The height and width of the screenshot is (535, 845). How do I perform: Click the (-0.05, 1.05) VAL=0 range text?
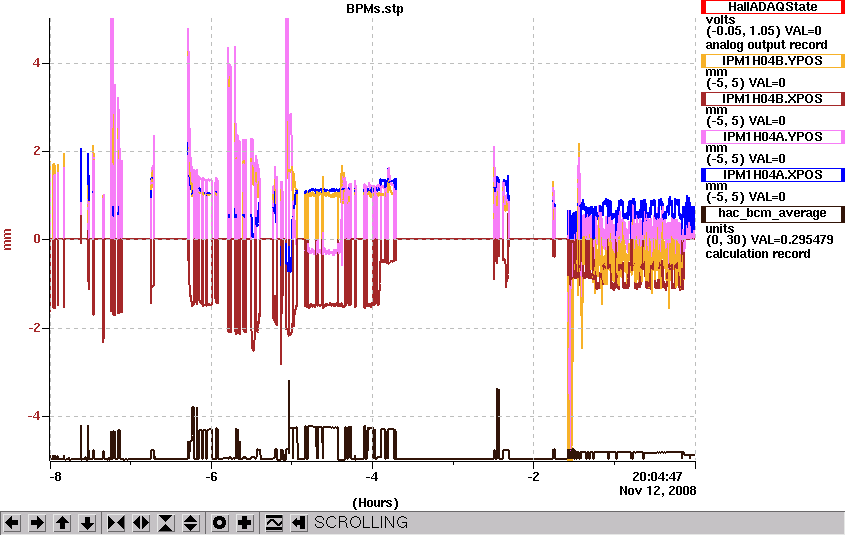764,31
